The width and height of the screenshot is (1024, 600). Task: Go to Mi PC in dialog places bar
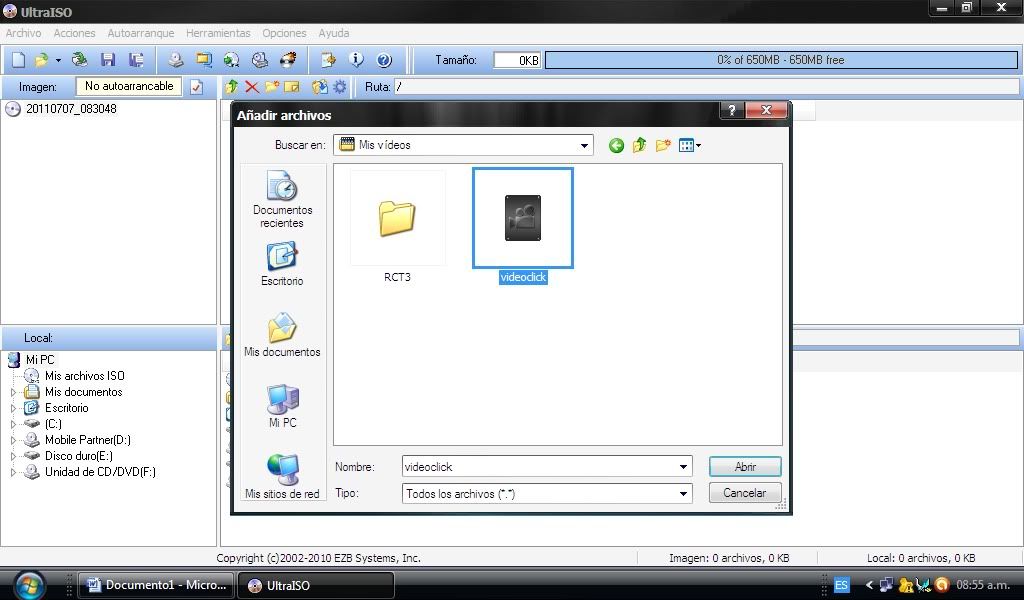(x=282, y=406)
